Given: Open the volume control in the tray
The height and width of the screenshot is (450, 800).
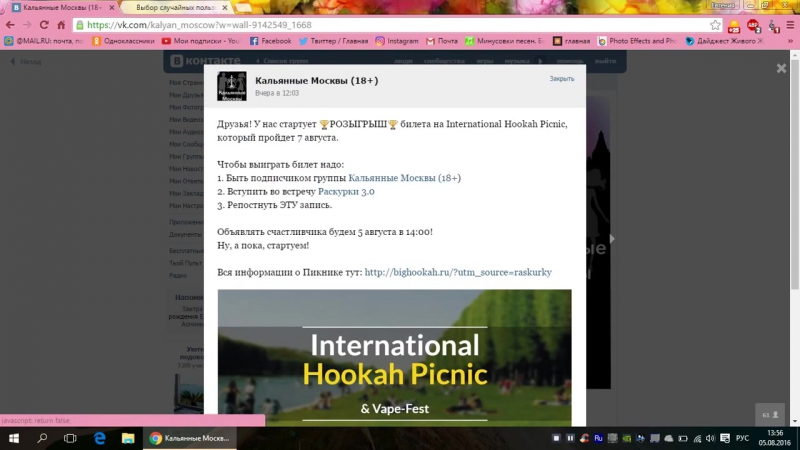Looking at the screenshot, I should (710, 439).
